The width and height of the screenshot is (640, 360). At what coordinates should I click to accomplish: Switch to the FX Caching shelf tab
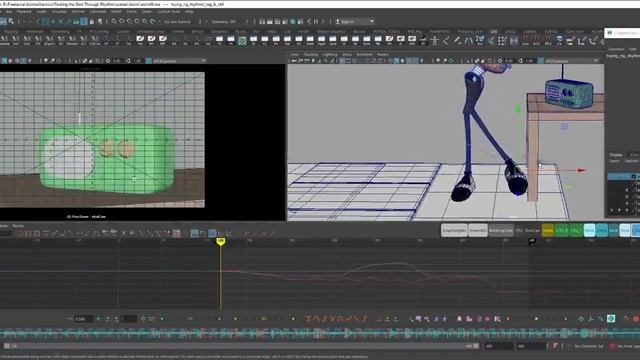point(99,31)
